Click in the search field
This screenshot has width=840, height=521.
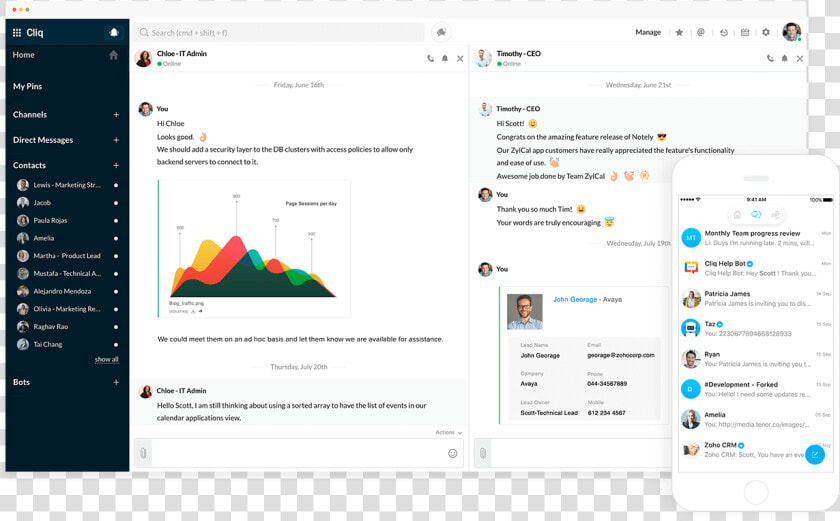[x=279, y=33]
